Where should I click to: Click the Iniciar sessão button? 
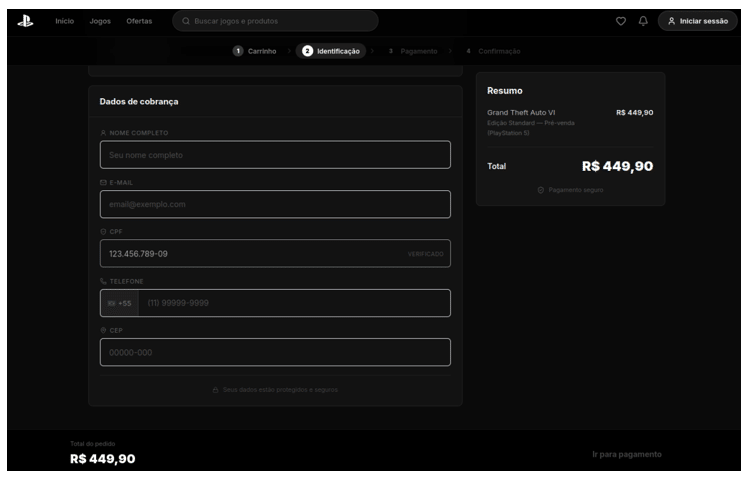pyautogui.click(x=697, y=21)
